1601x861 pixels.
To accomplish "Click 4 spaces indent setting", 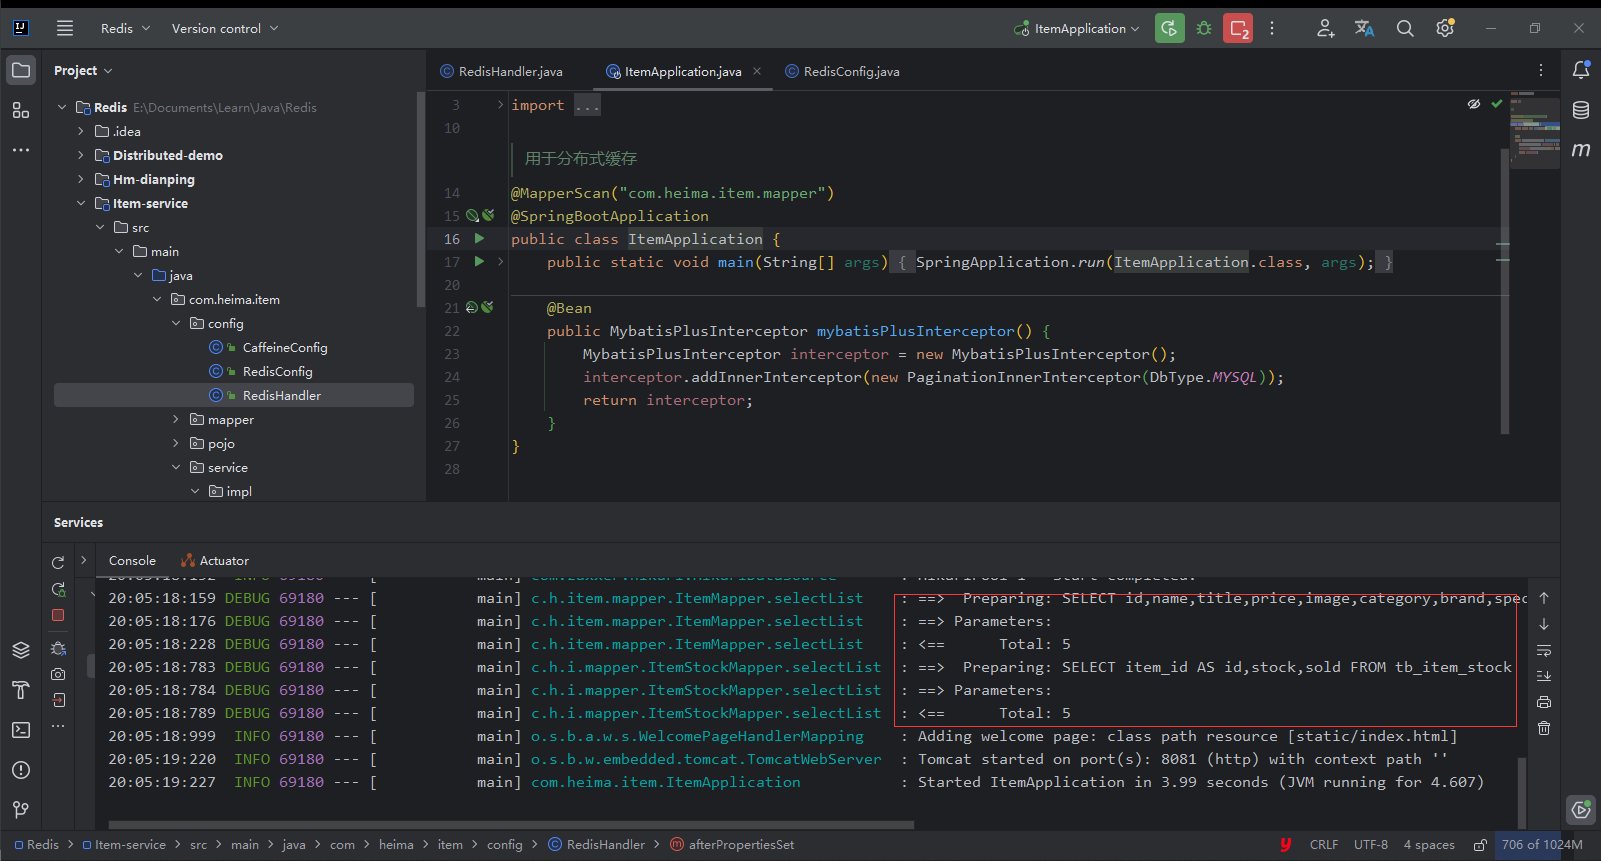I will pyautogui.click(x=1429, y=845).
